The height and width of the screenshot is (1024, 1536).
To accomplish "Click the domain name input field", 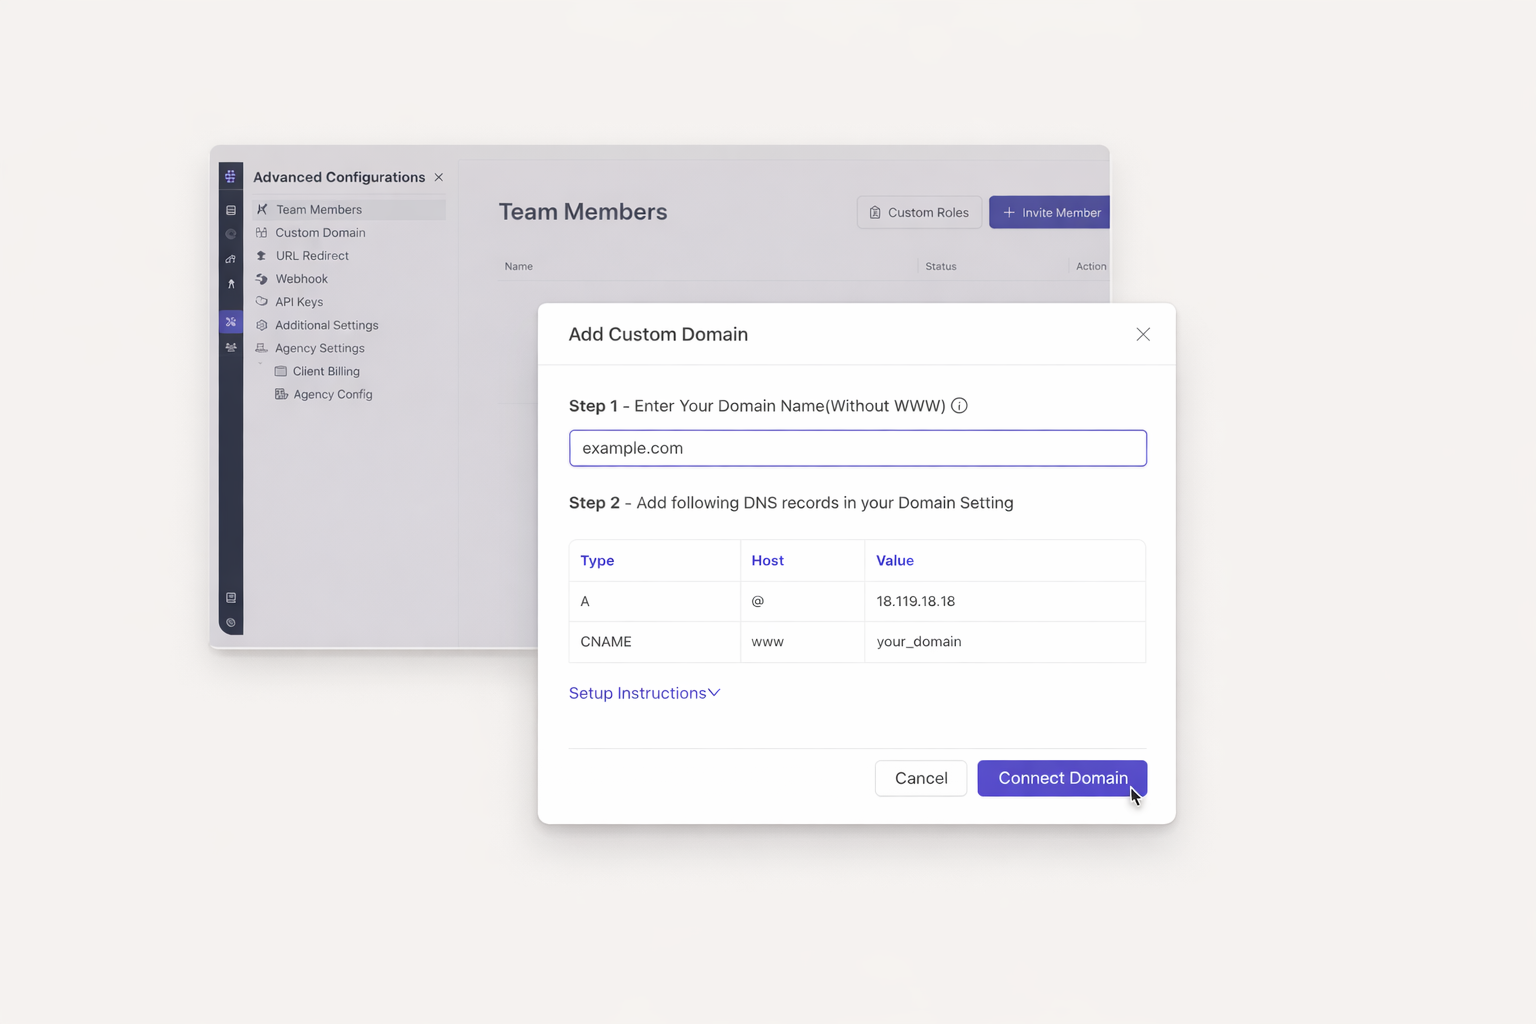I will [857, 448].
